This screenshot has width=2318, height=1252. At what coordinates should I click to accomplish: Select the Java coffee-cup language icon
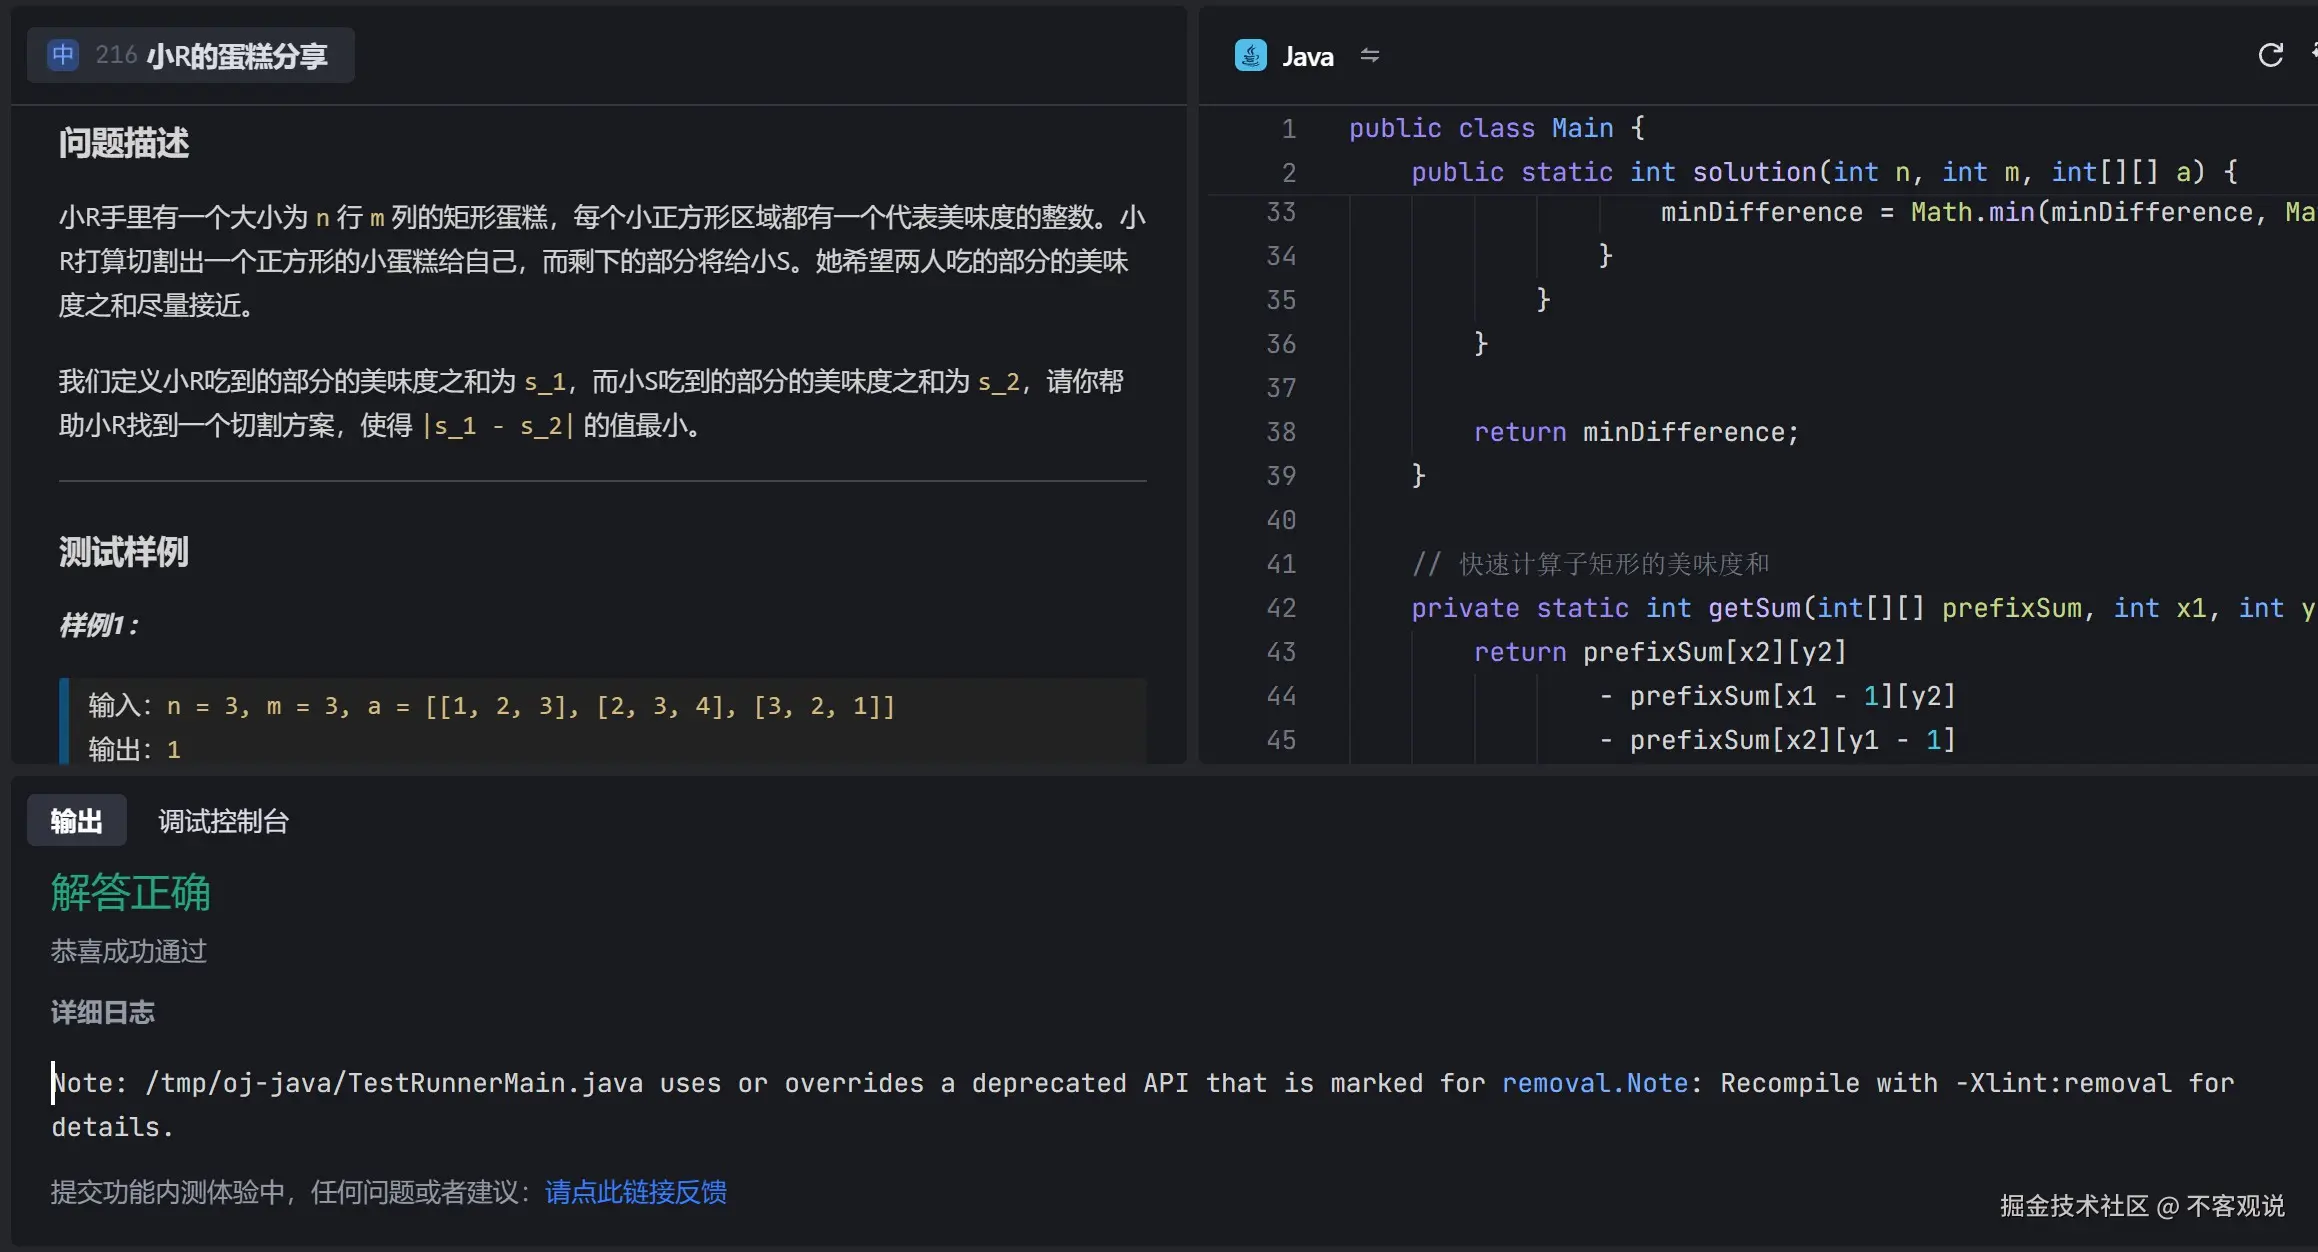(1249, 55)
